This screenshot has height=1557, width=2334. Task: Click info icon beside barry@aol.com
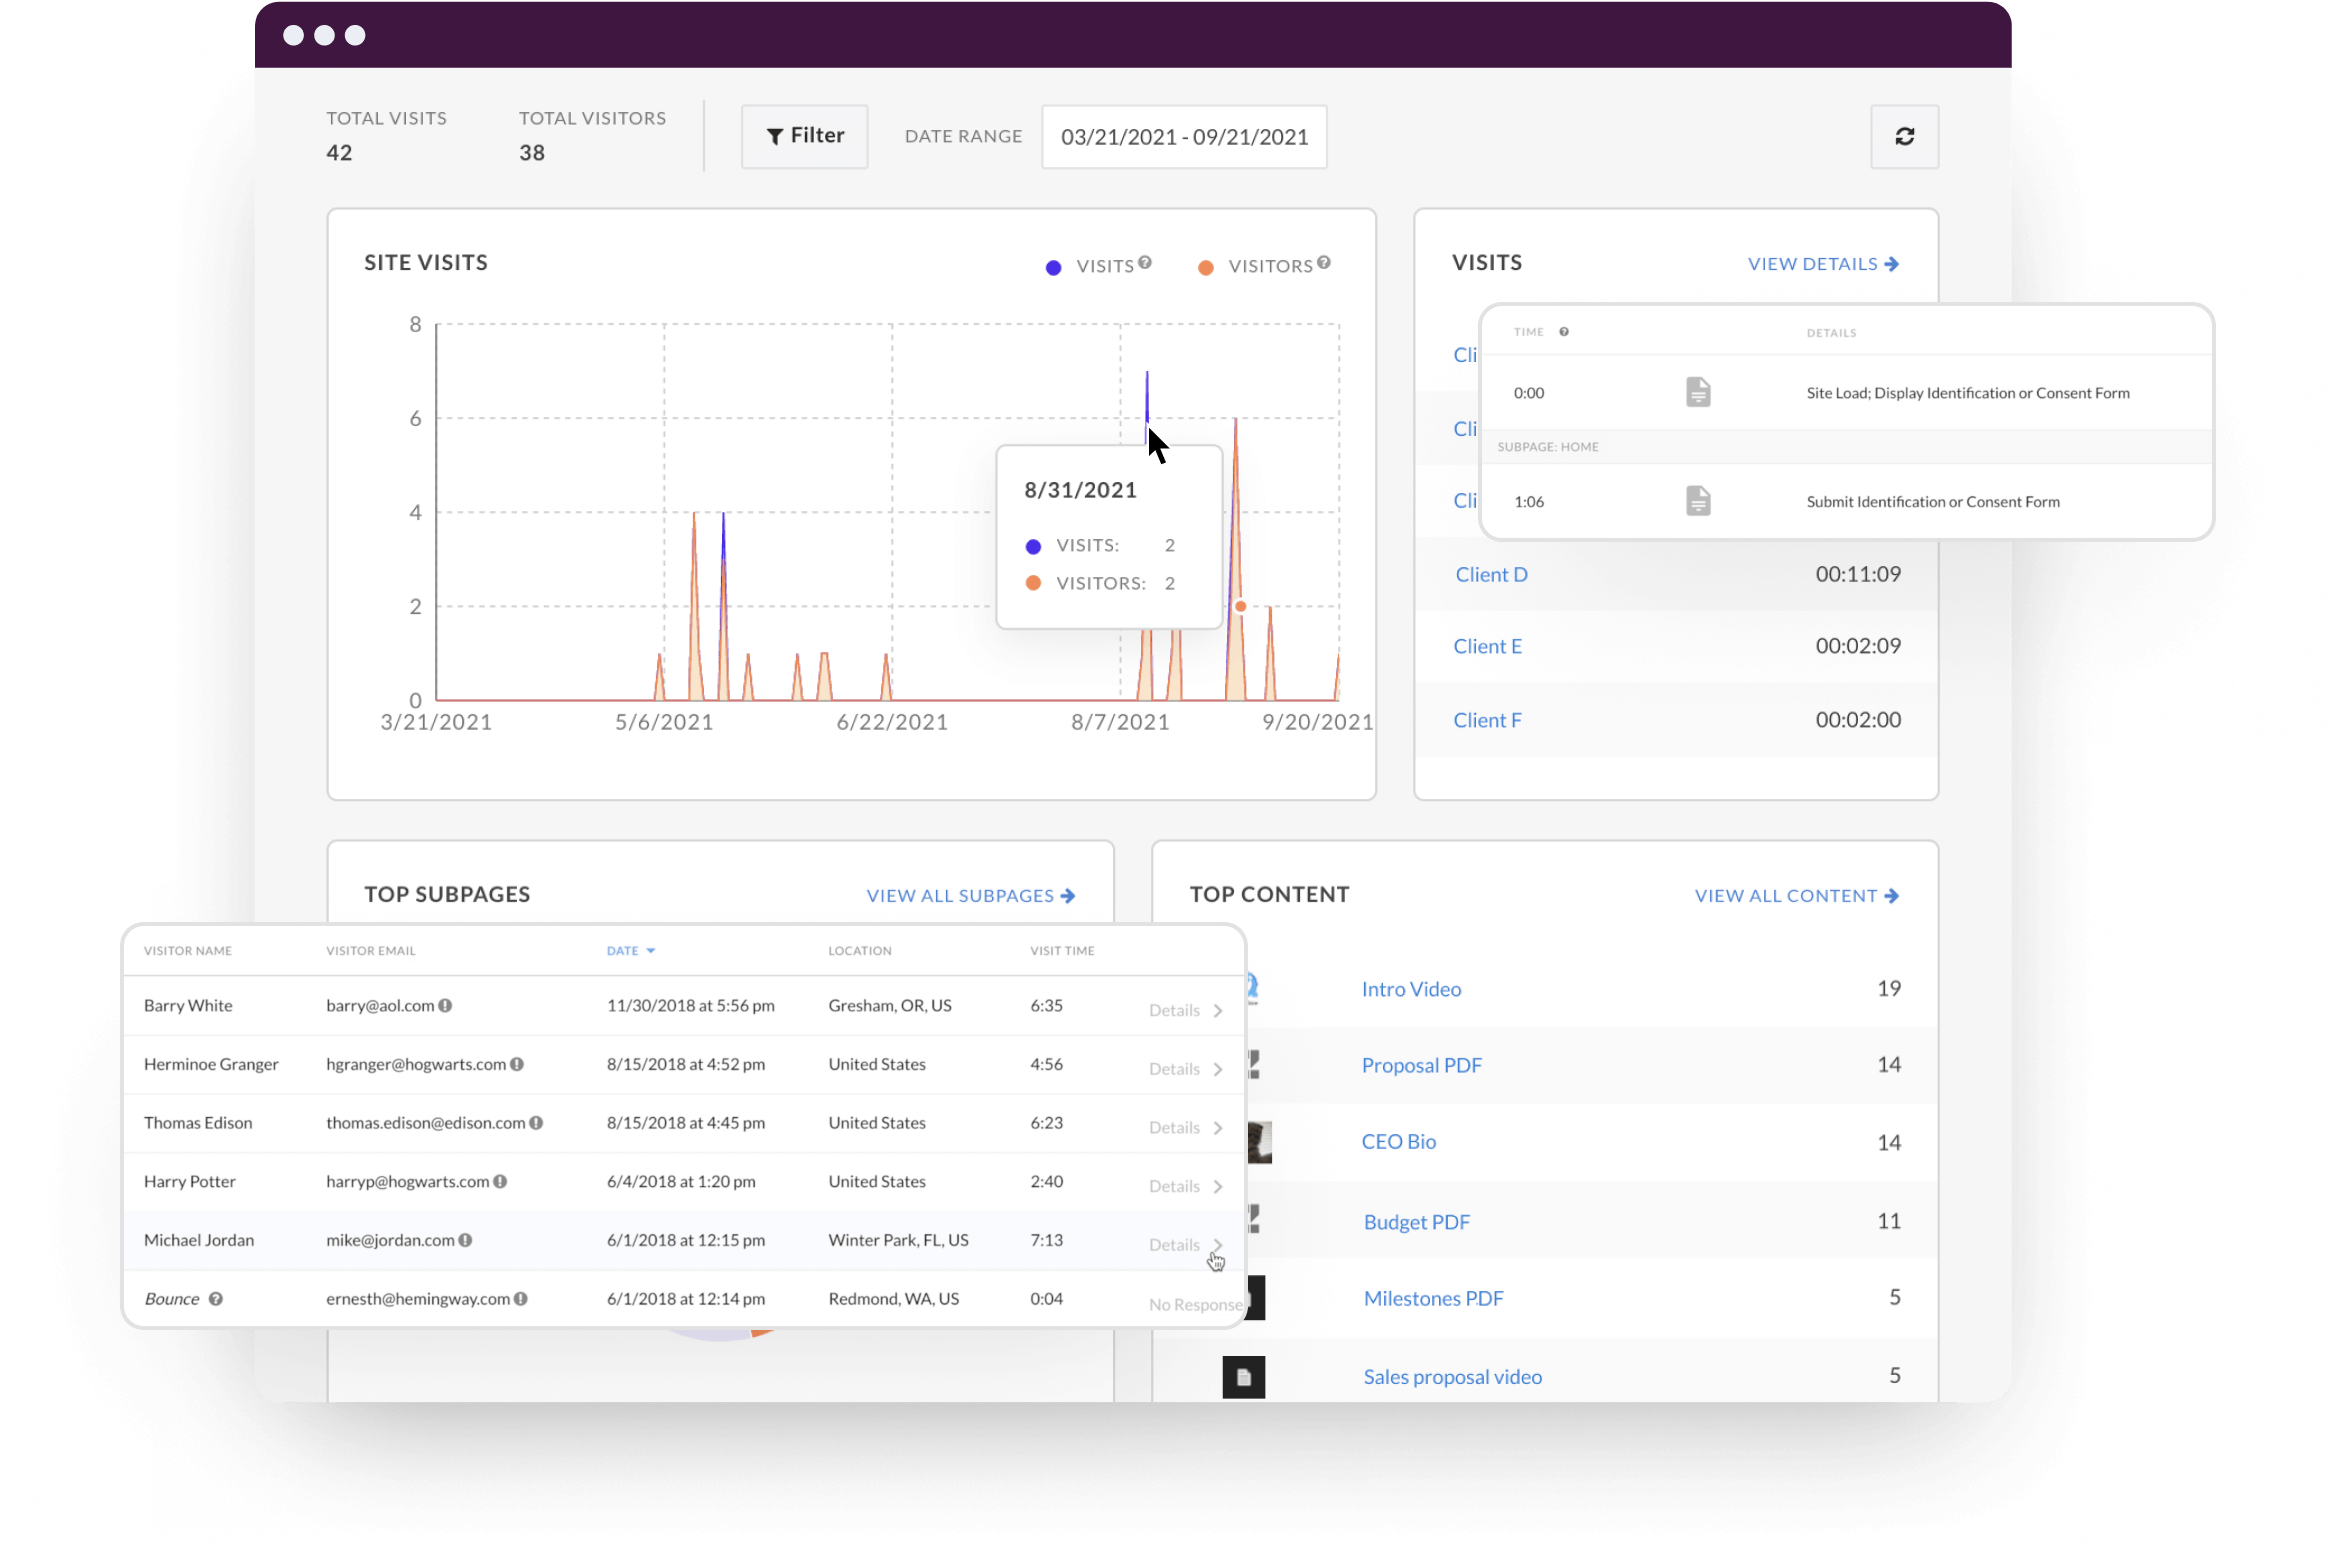[x=445, y=1005]
